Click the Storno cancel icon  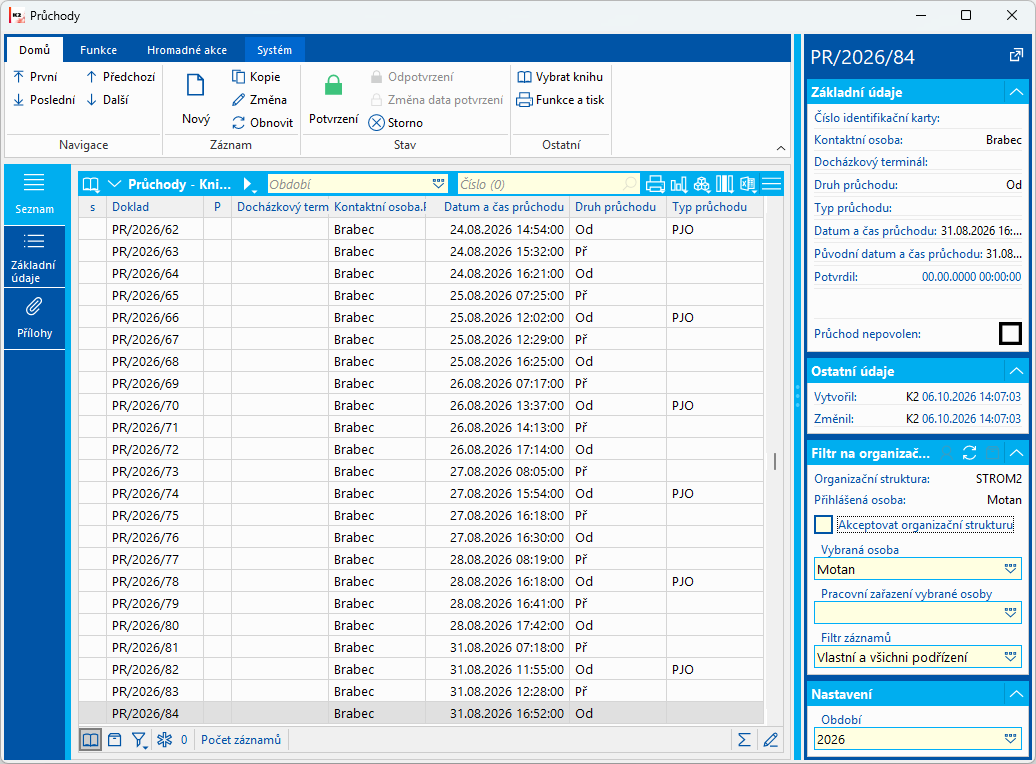coord(377,123)
